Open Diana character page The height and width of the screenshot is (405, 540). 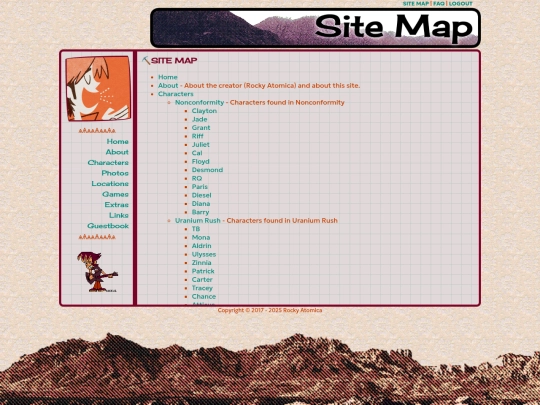click(x=201, y=204)
